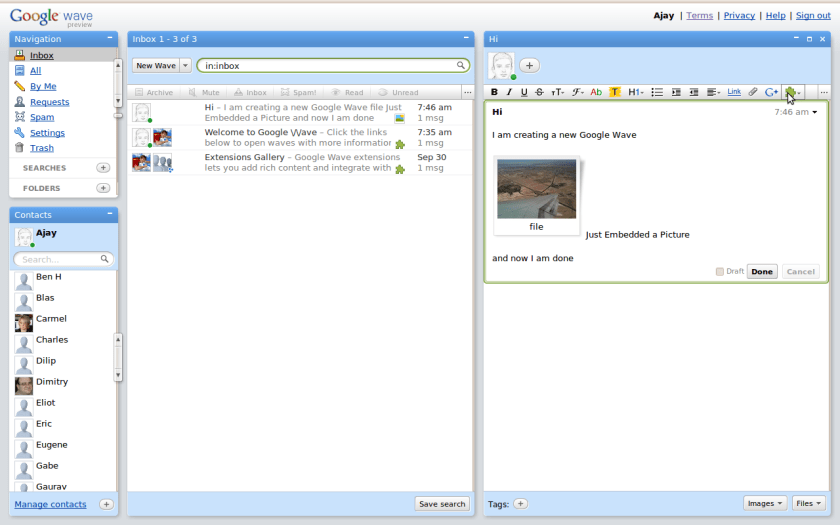Open the Images dropdown
840x525 pixels.
[764, 503]
